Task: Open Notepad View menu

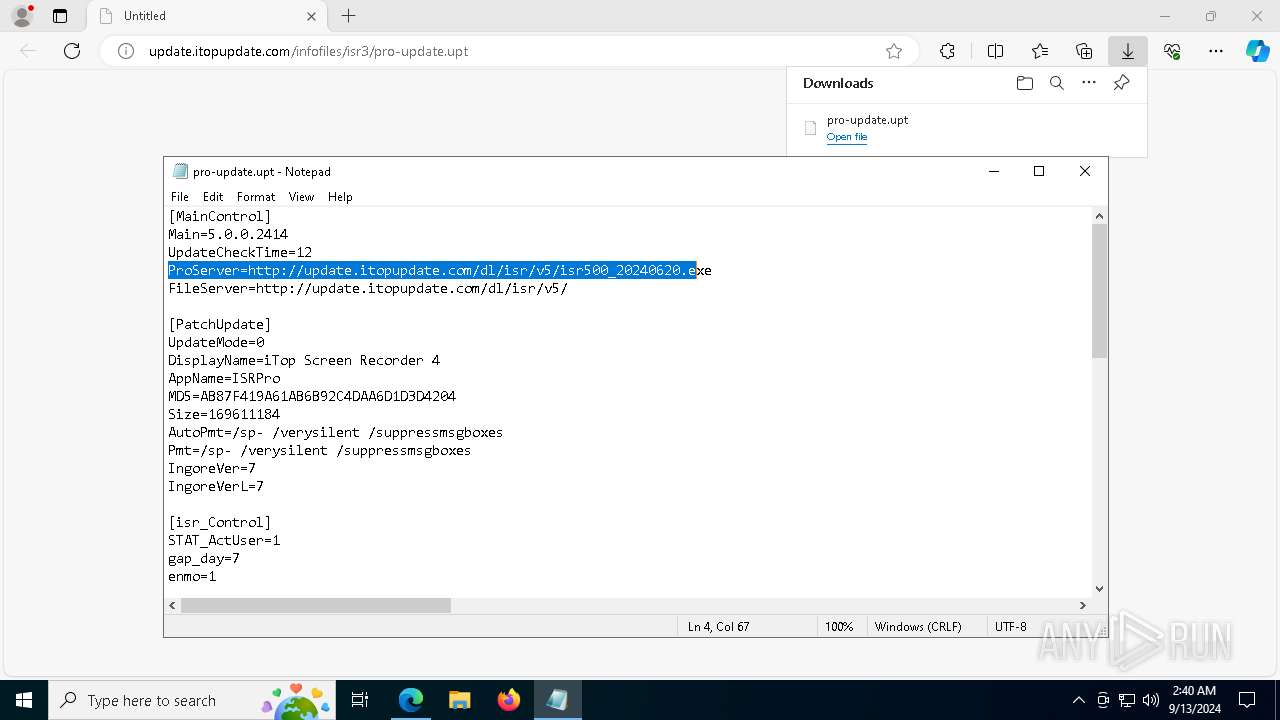Action: click(x=301, y=197)
